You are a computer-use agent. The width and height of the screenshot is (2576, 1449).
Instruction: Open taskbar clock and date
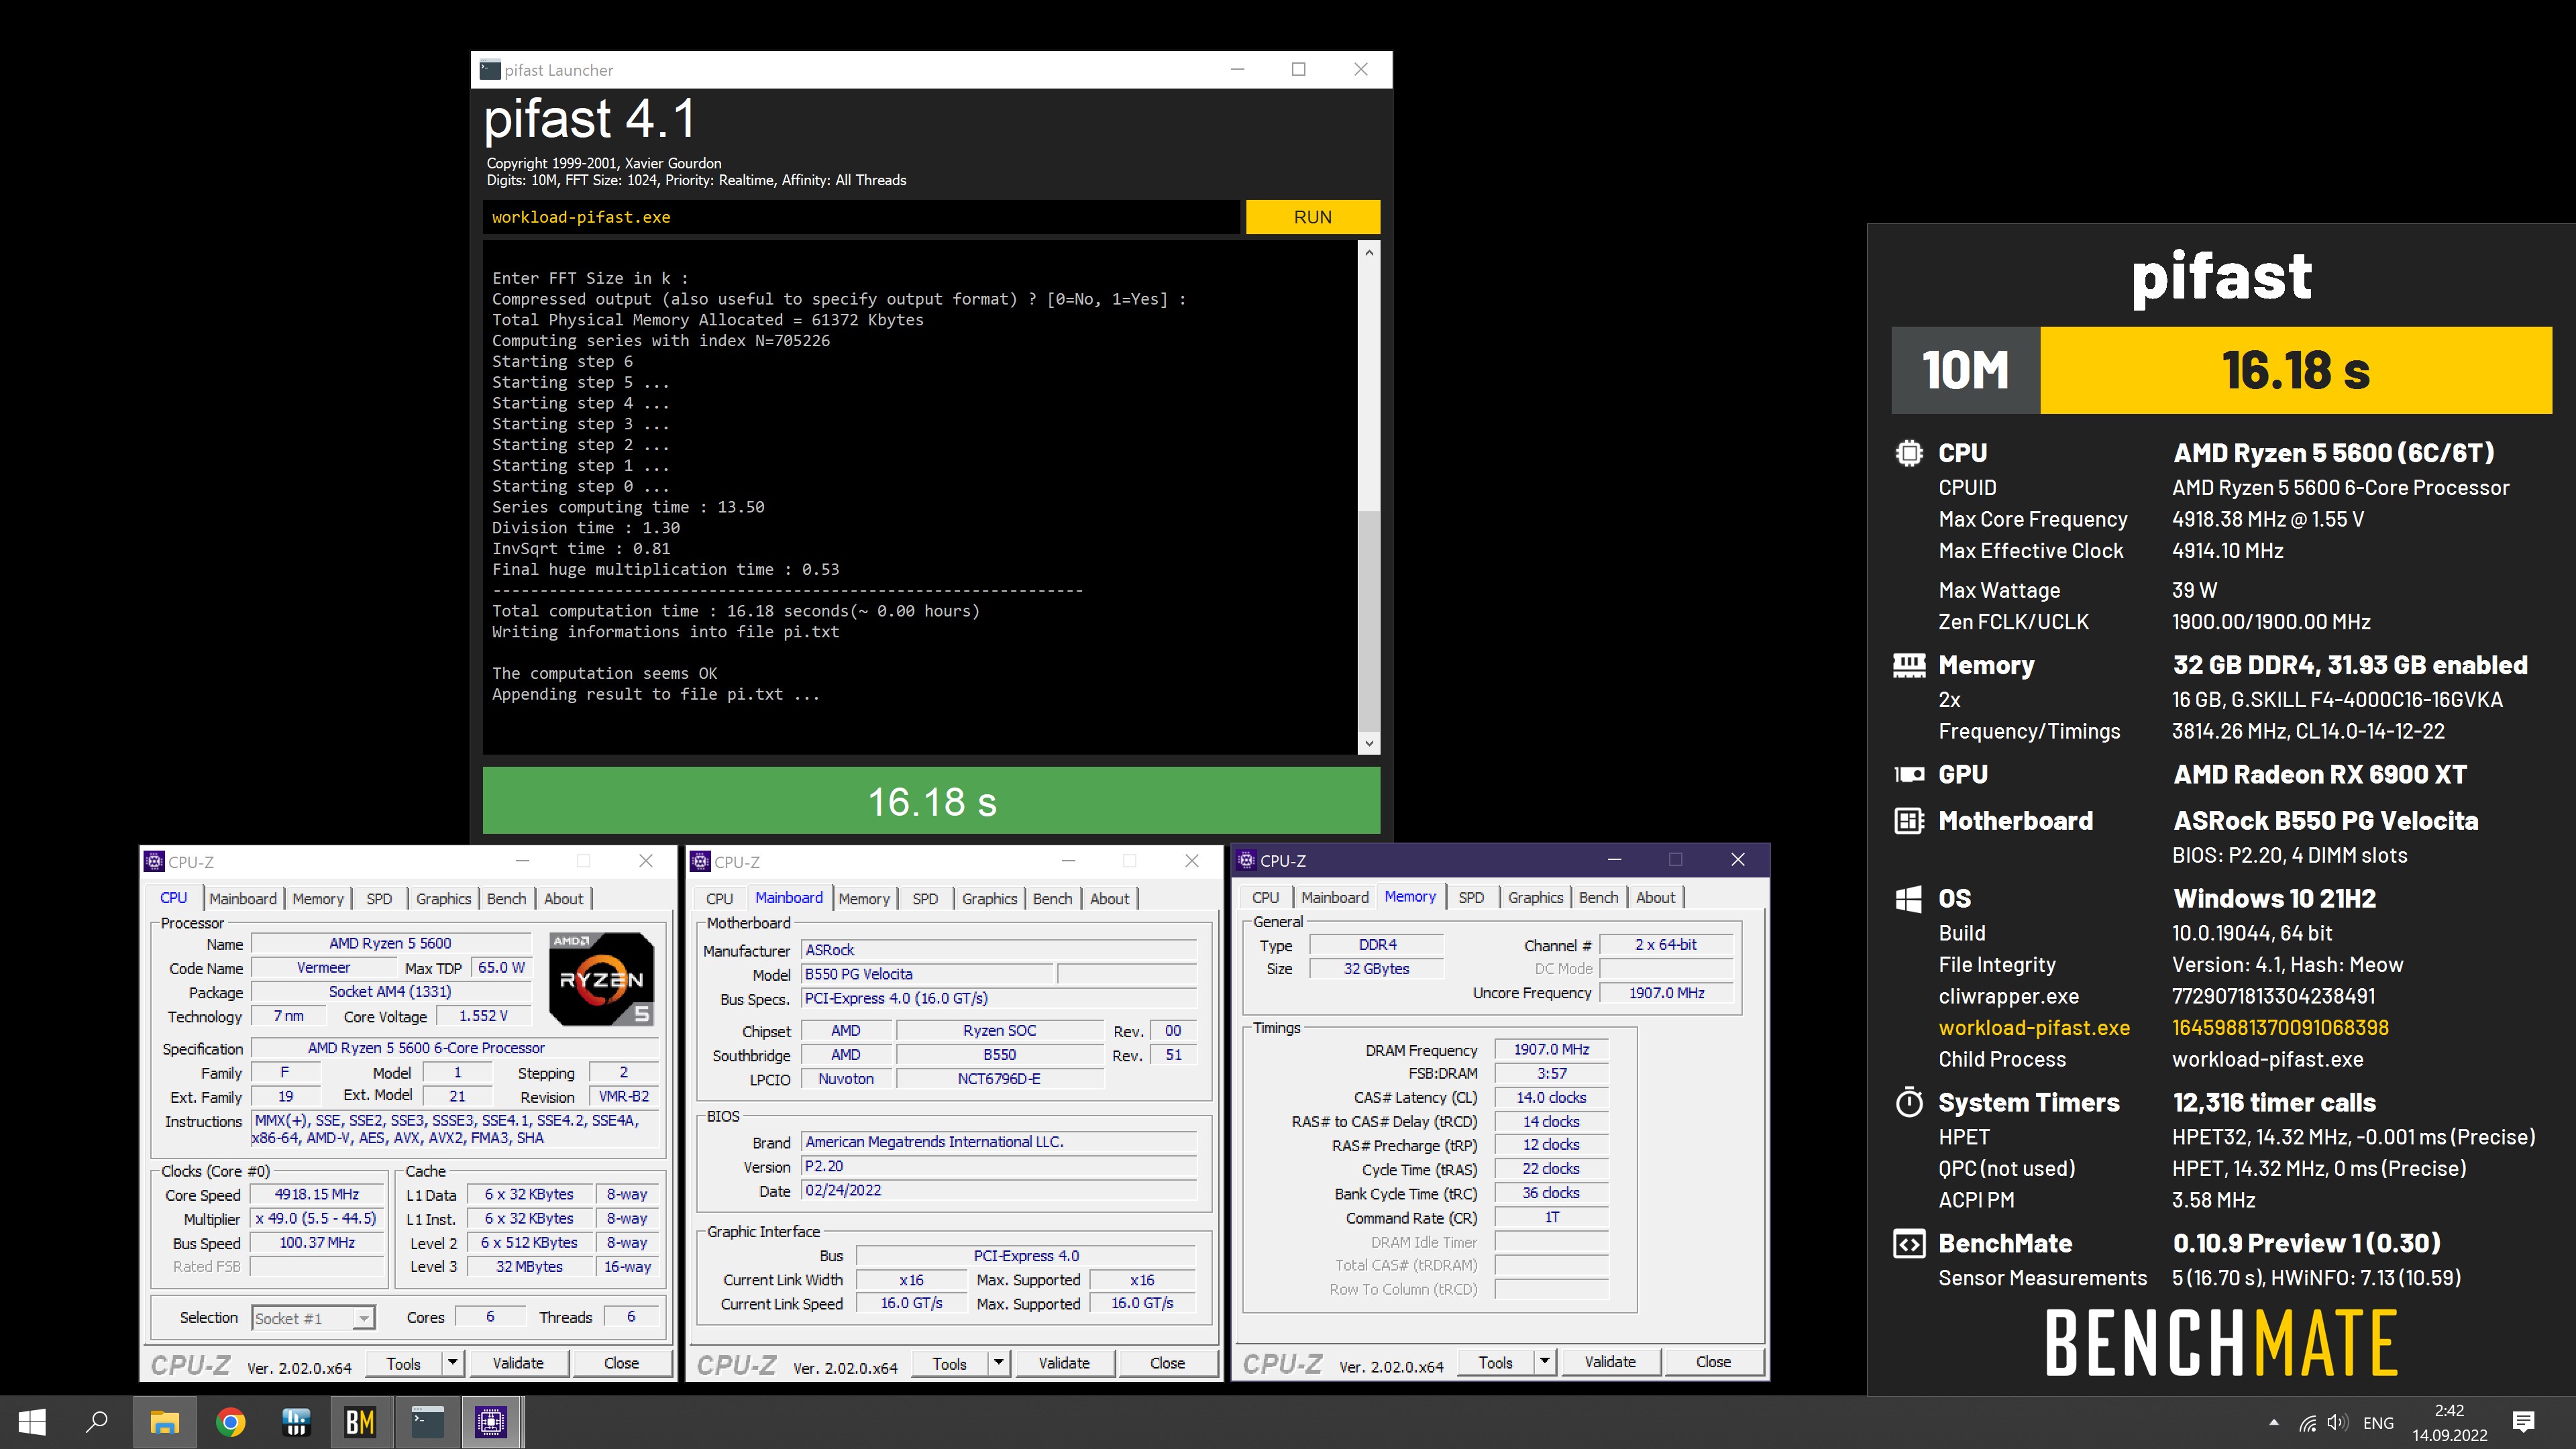pyautogui.click(x=2449, y=1422)
